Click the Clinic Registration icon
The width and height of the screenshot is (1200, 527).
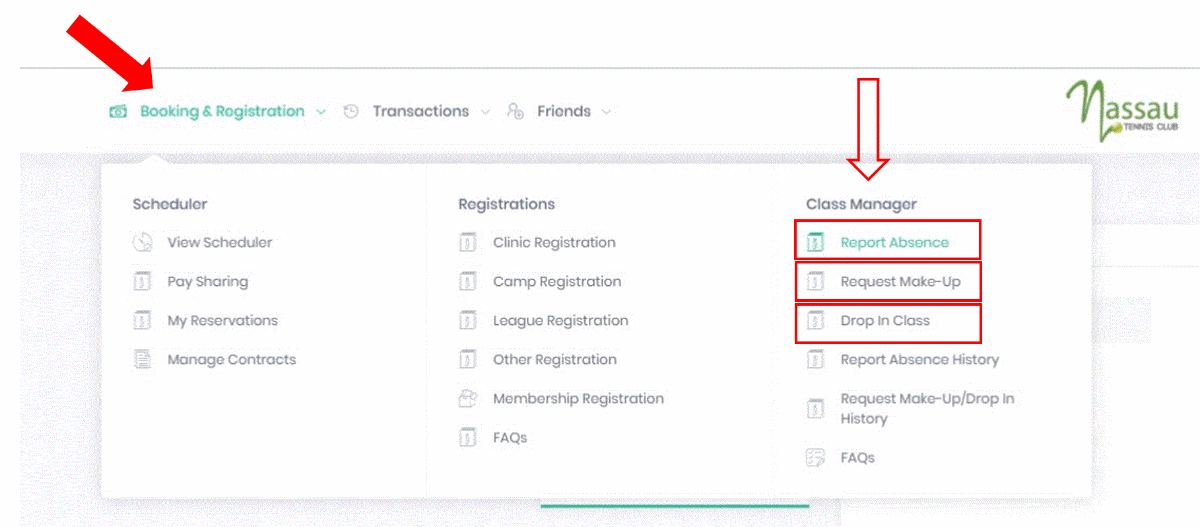tap(467, 243)
